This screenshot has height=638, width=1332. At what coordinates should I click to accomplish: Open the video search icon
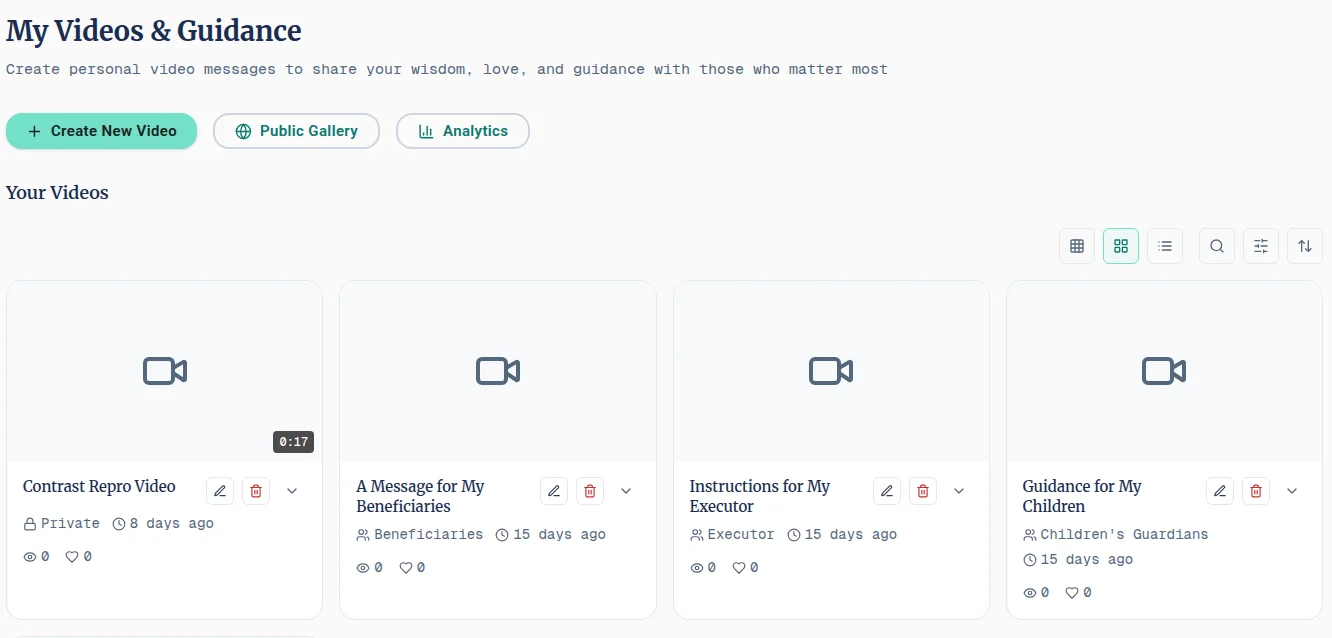[x=1217, y=246]
